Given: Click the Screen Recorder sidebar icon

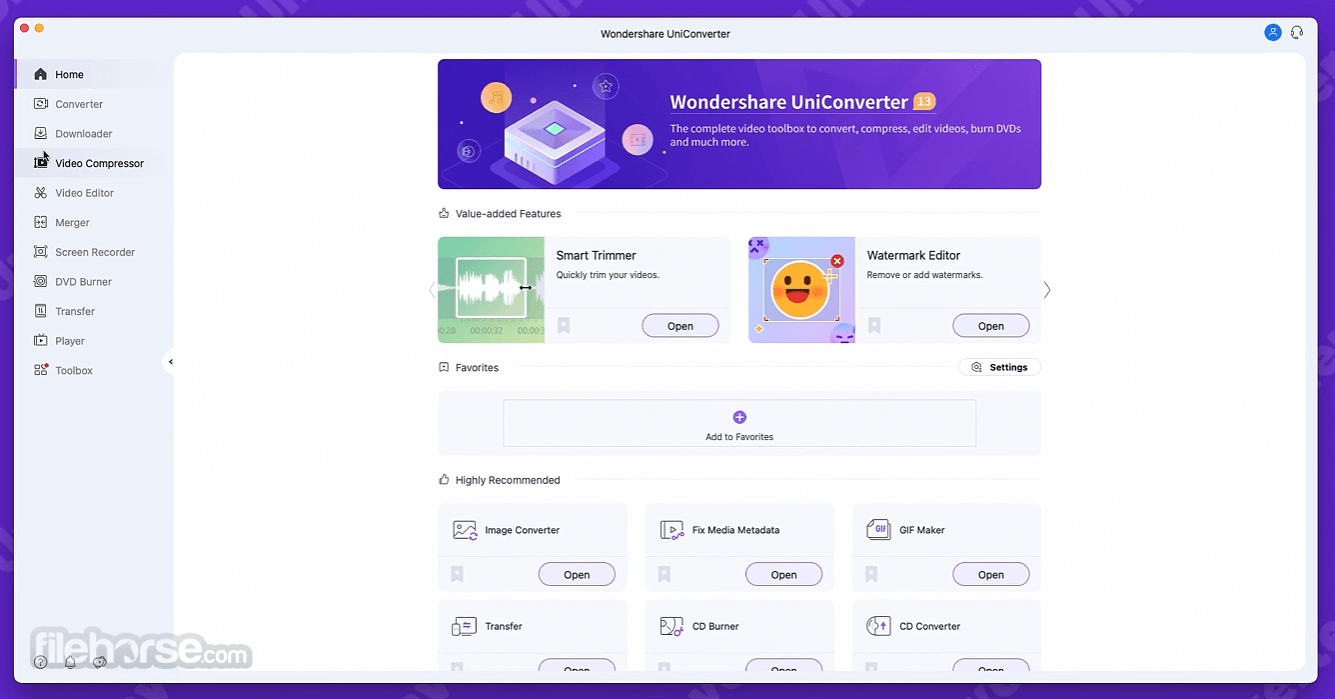Looking at the screenshot, I should (40, 252).
